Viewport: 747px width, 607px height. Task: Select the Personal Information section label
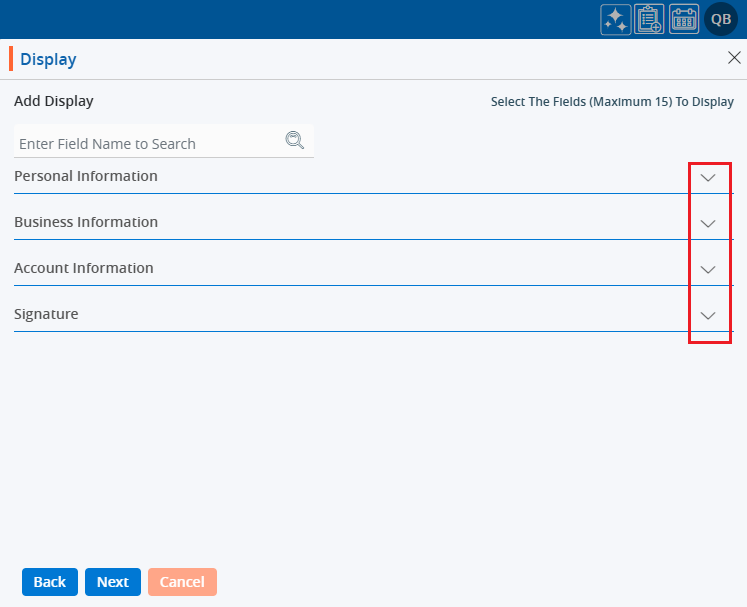86,176
